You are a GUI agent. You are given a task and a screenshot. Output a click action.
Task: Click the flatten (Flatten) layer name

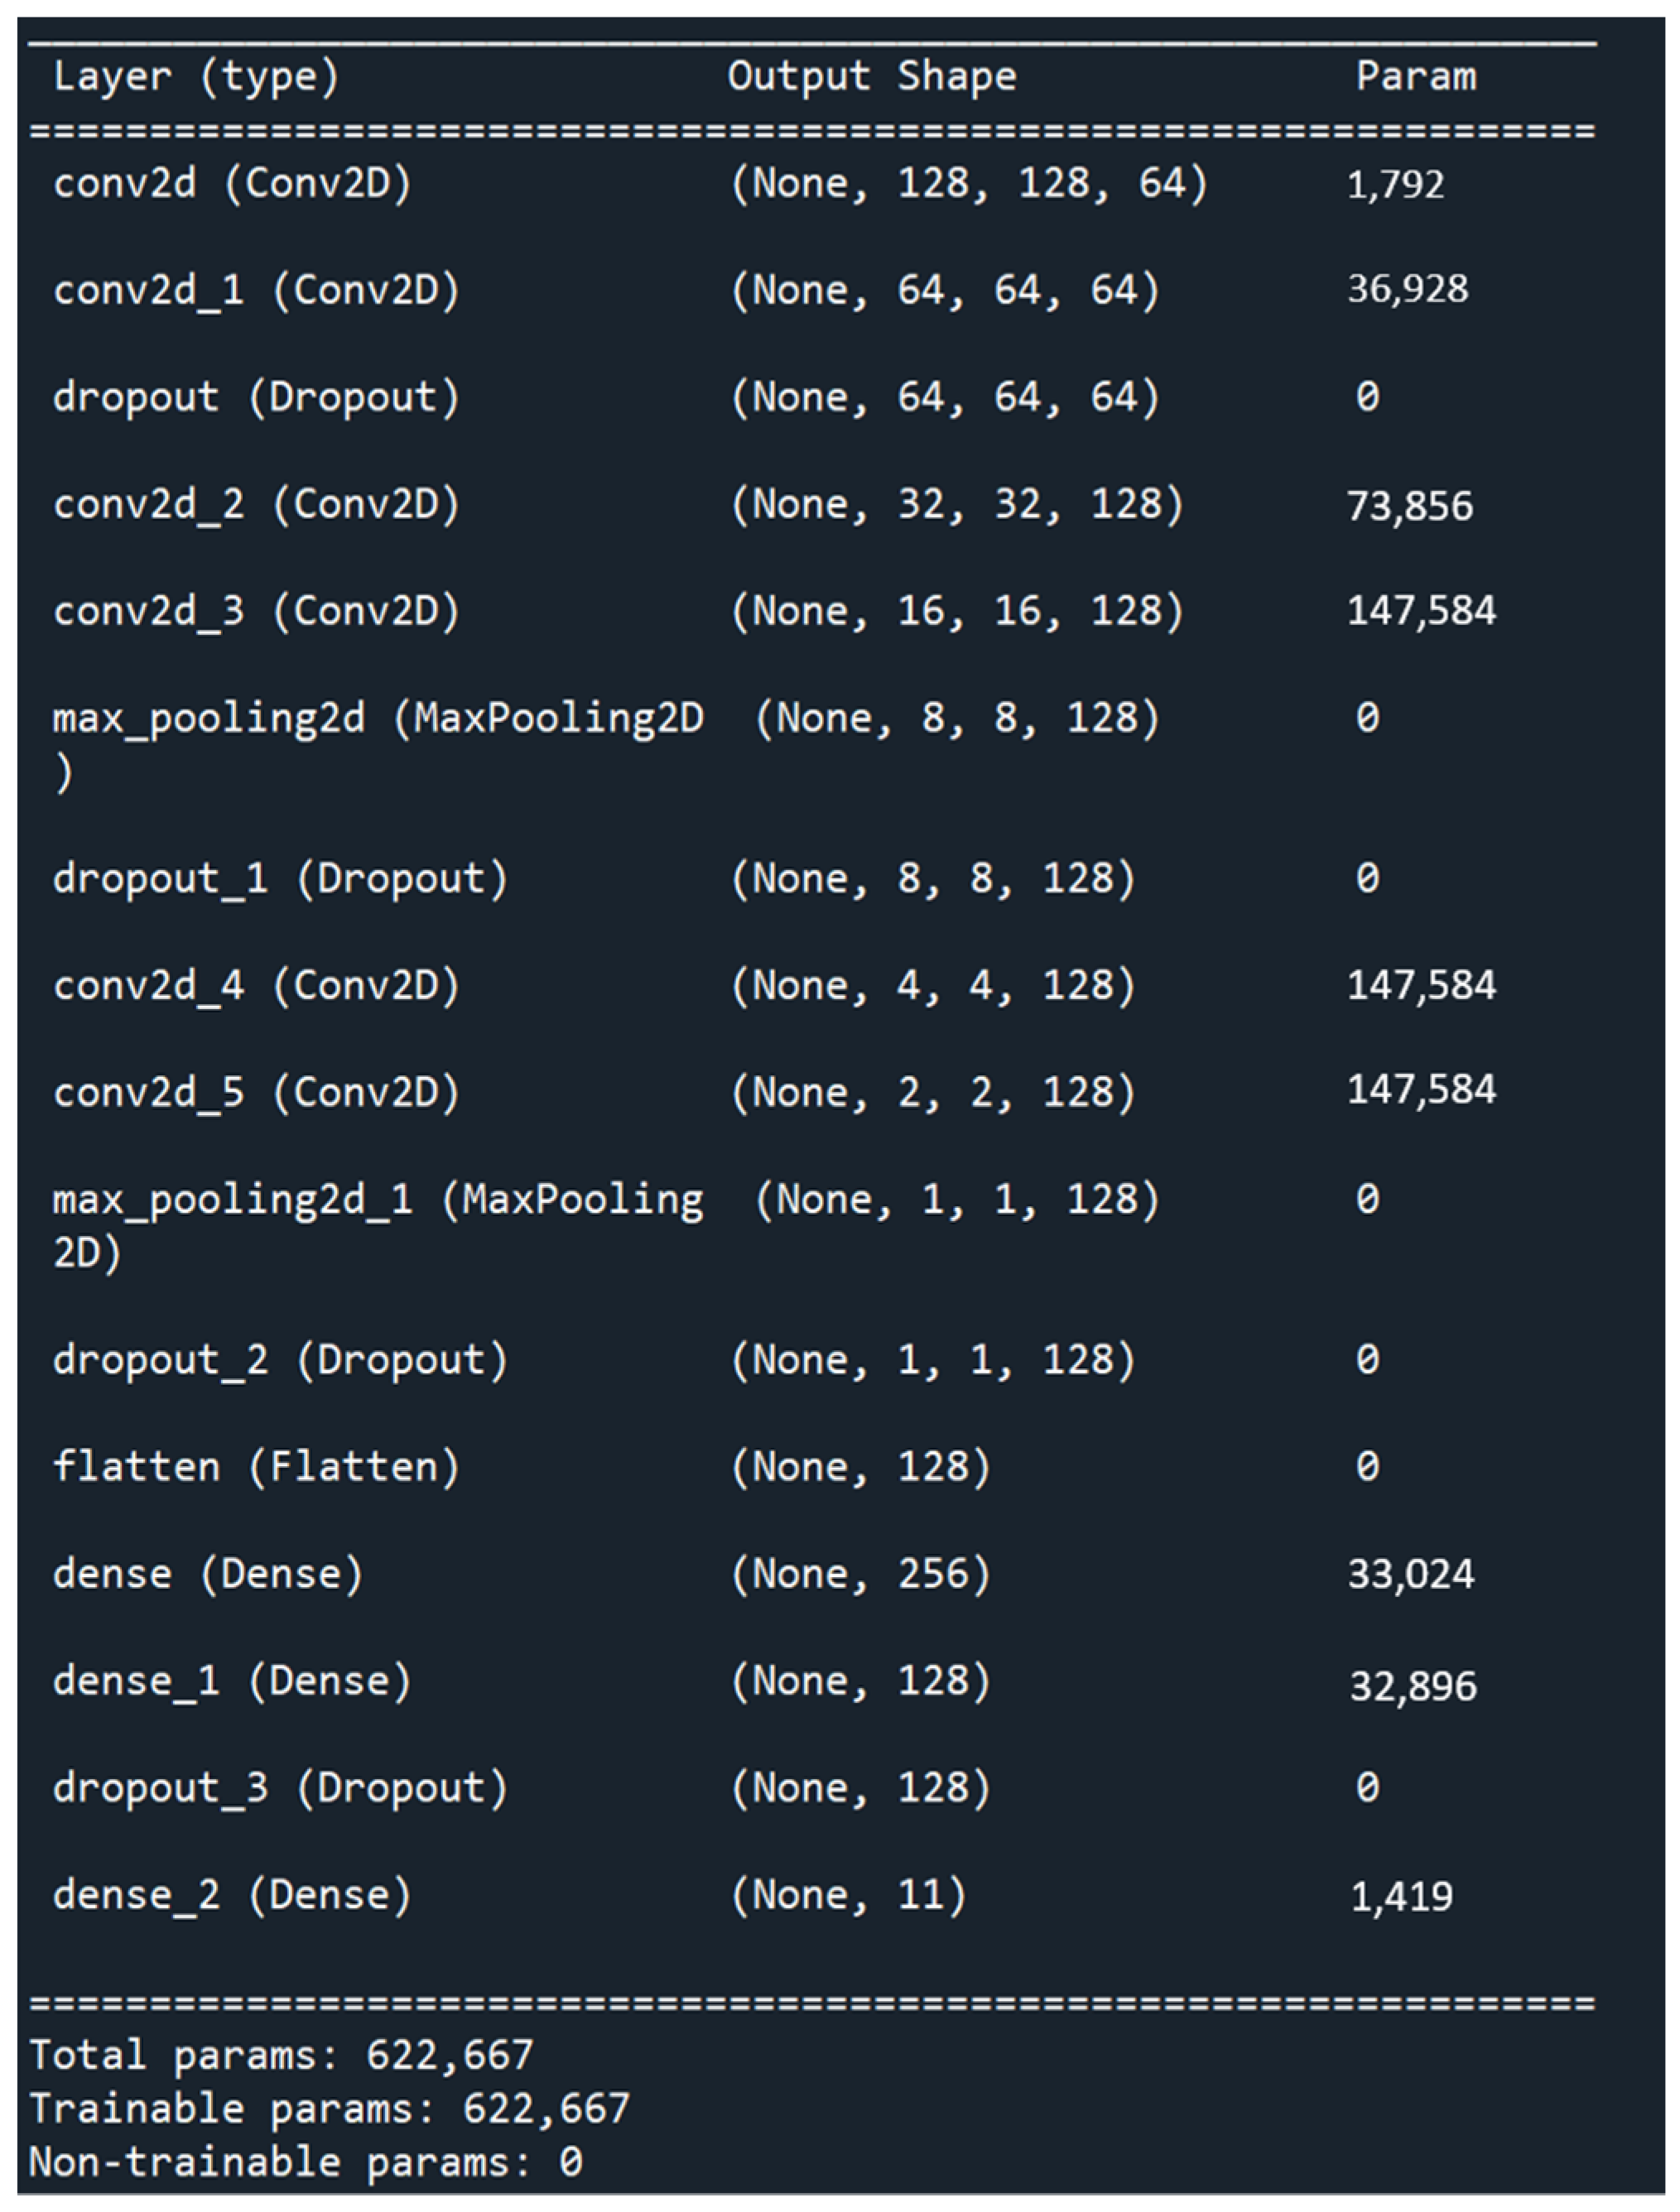[256, 1467]
